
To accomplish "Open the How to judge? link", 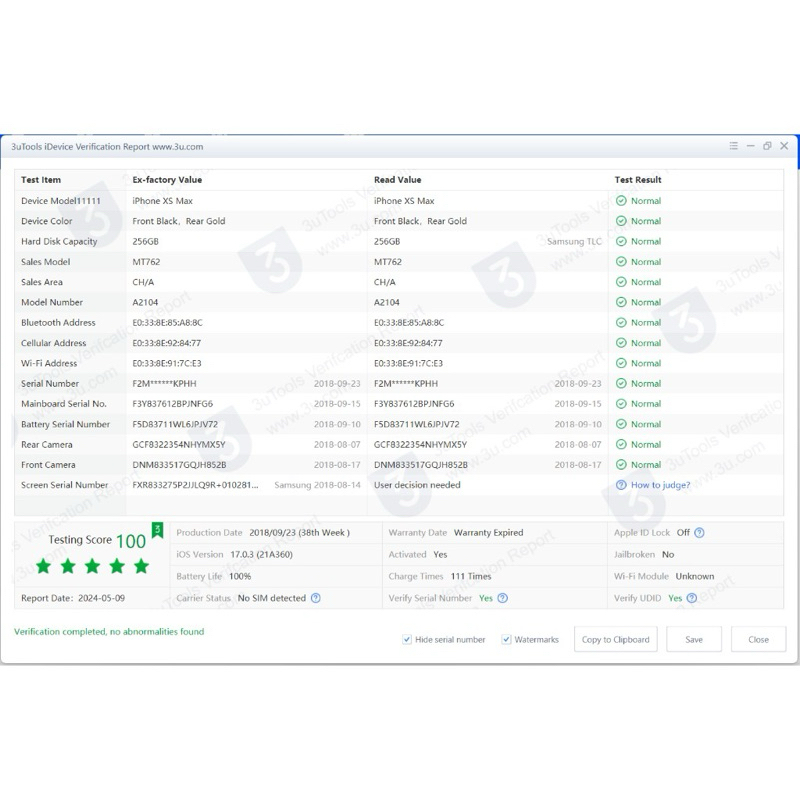I will point(660,485).
